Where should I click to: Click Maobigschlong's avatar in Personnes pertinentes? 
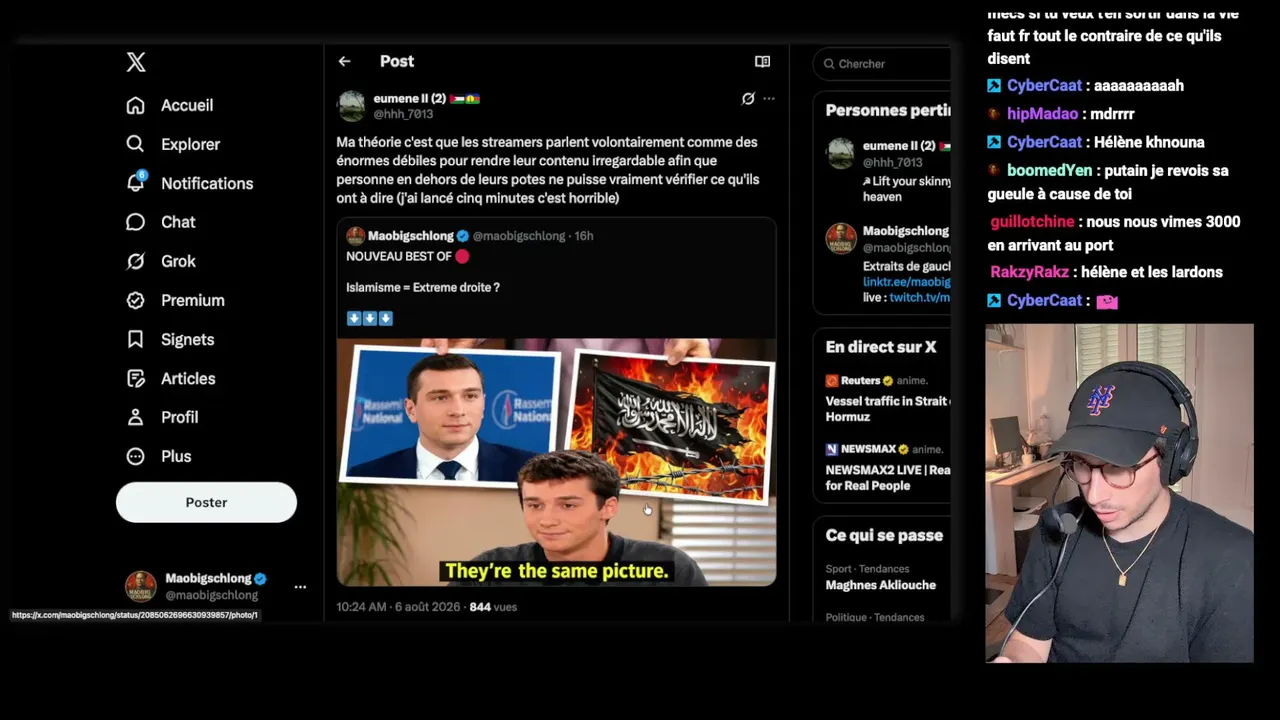click(841, 238)
